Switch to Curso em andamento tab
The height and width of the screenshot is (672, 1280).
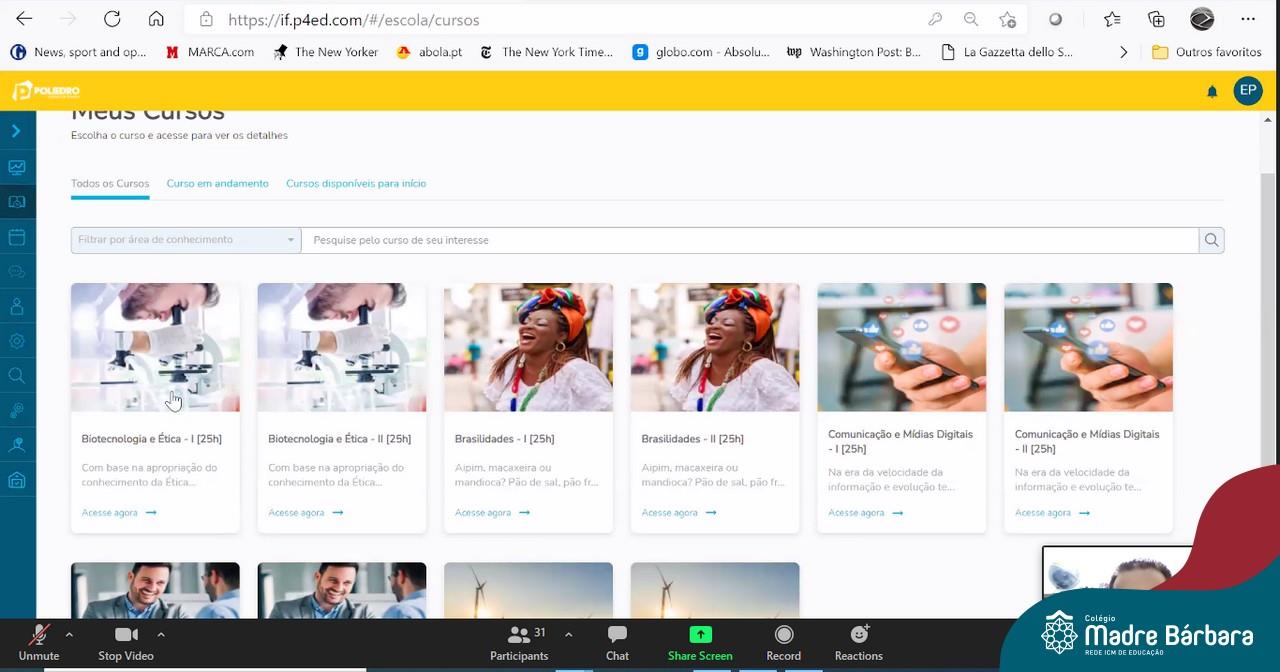[217, 184]
